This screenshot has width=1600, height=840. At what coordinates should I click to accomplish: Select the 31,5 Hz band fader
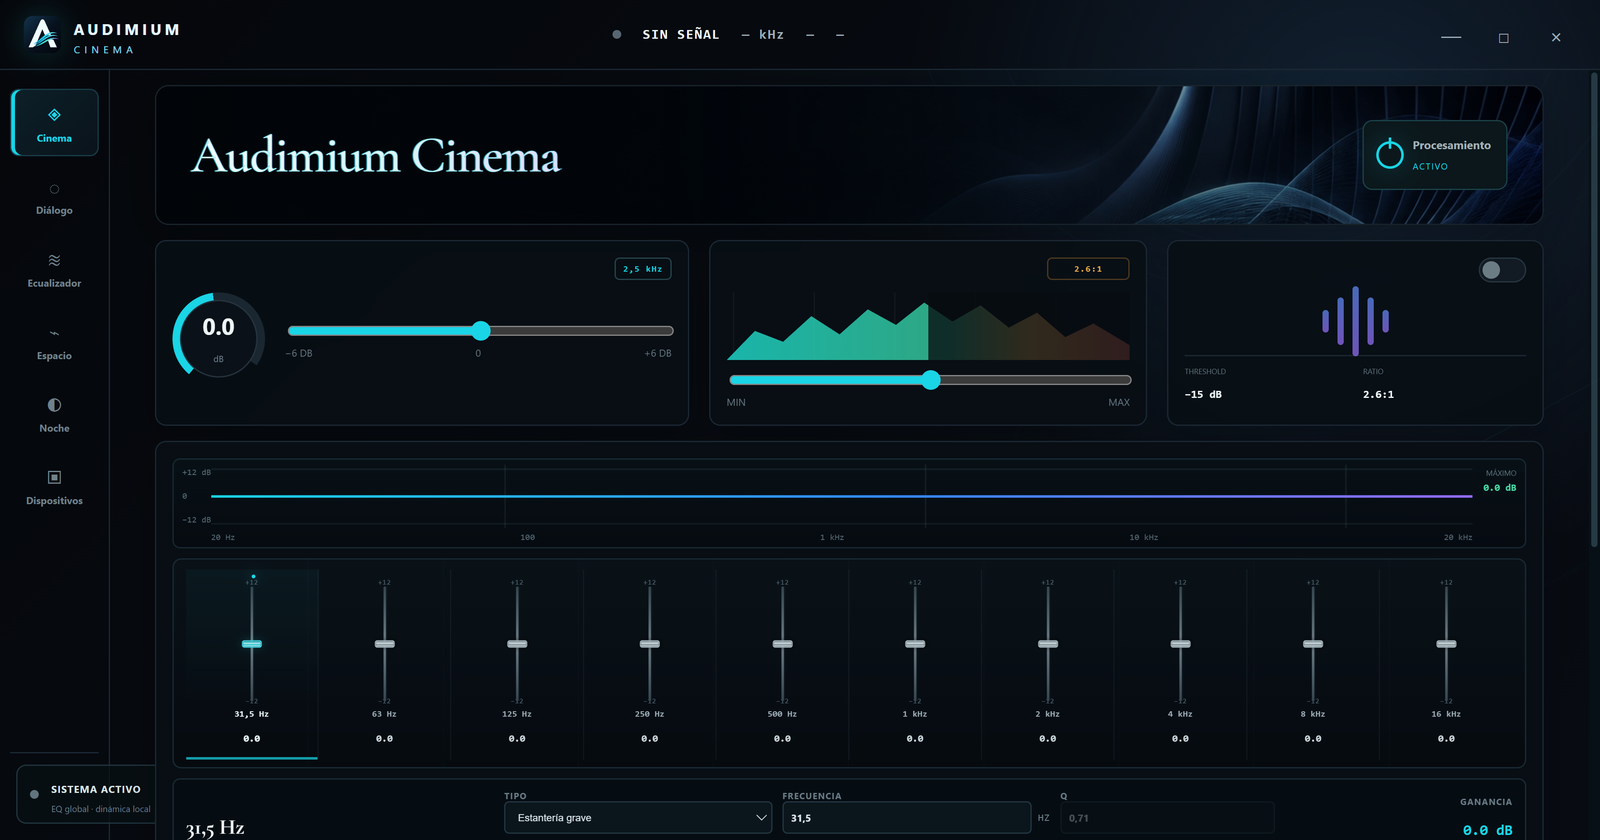tap(252, 644)
